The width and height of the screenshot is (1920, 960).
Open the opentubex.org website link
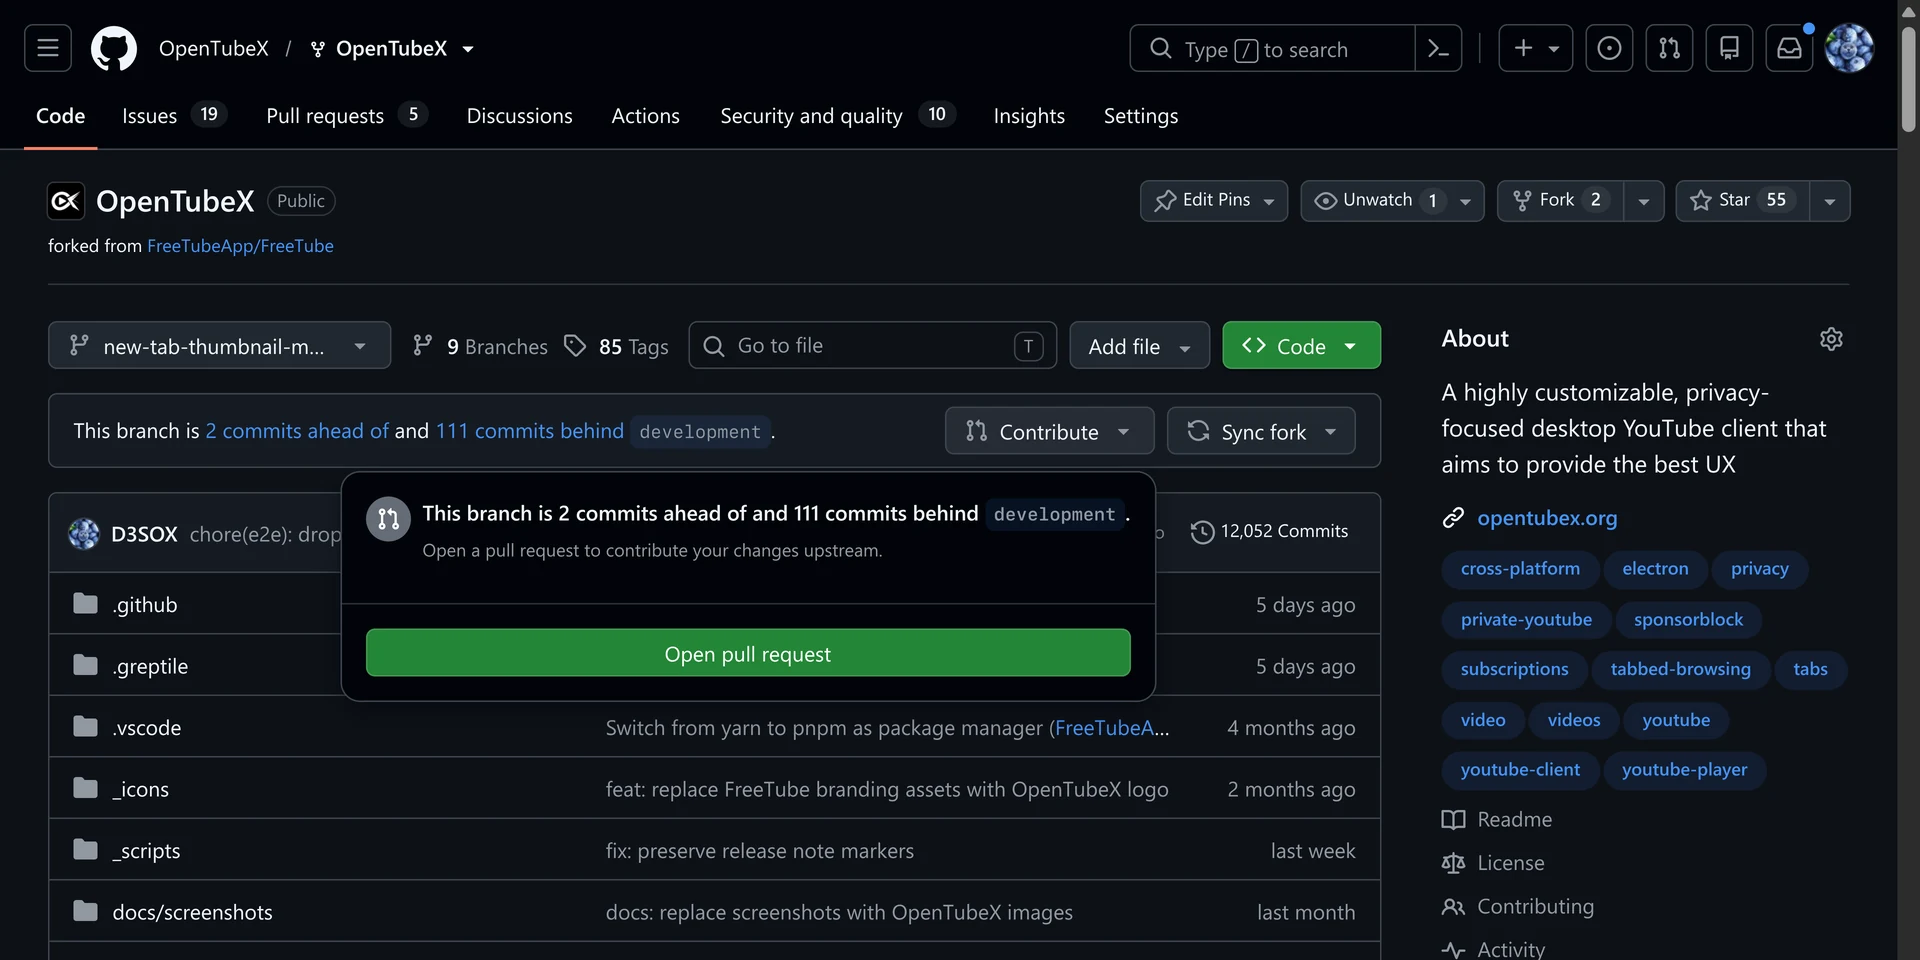point(1547,518)
